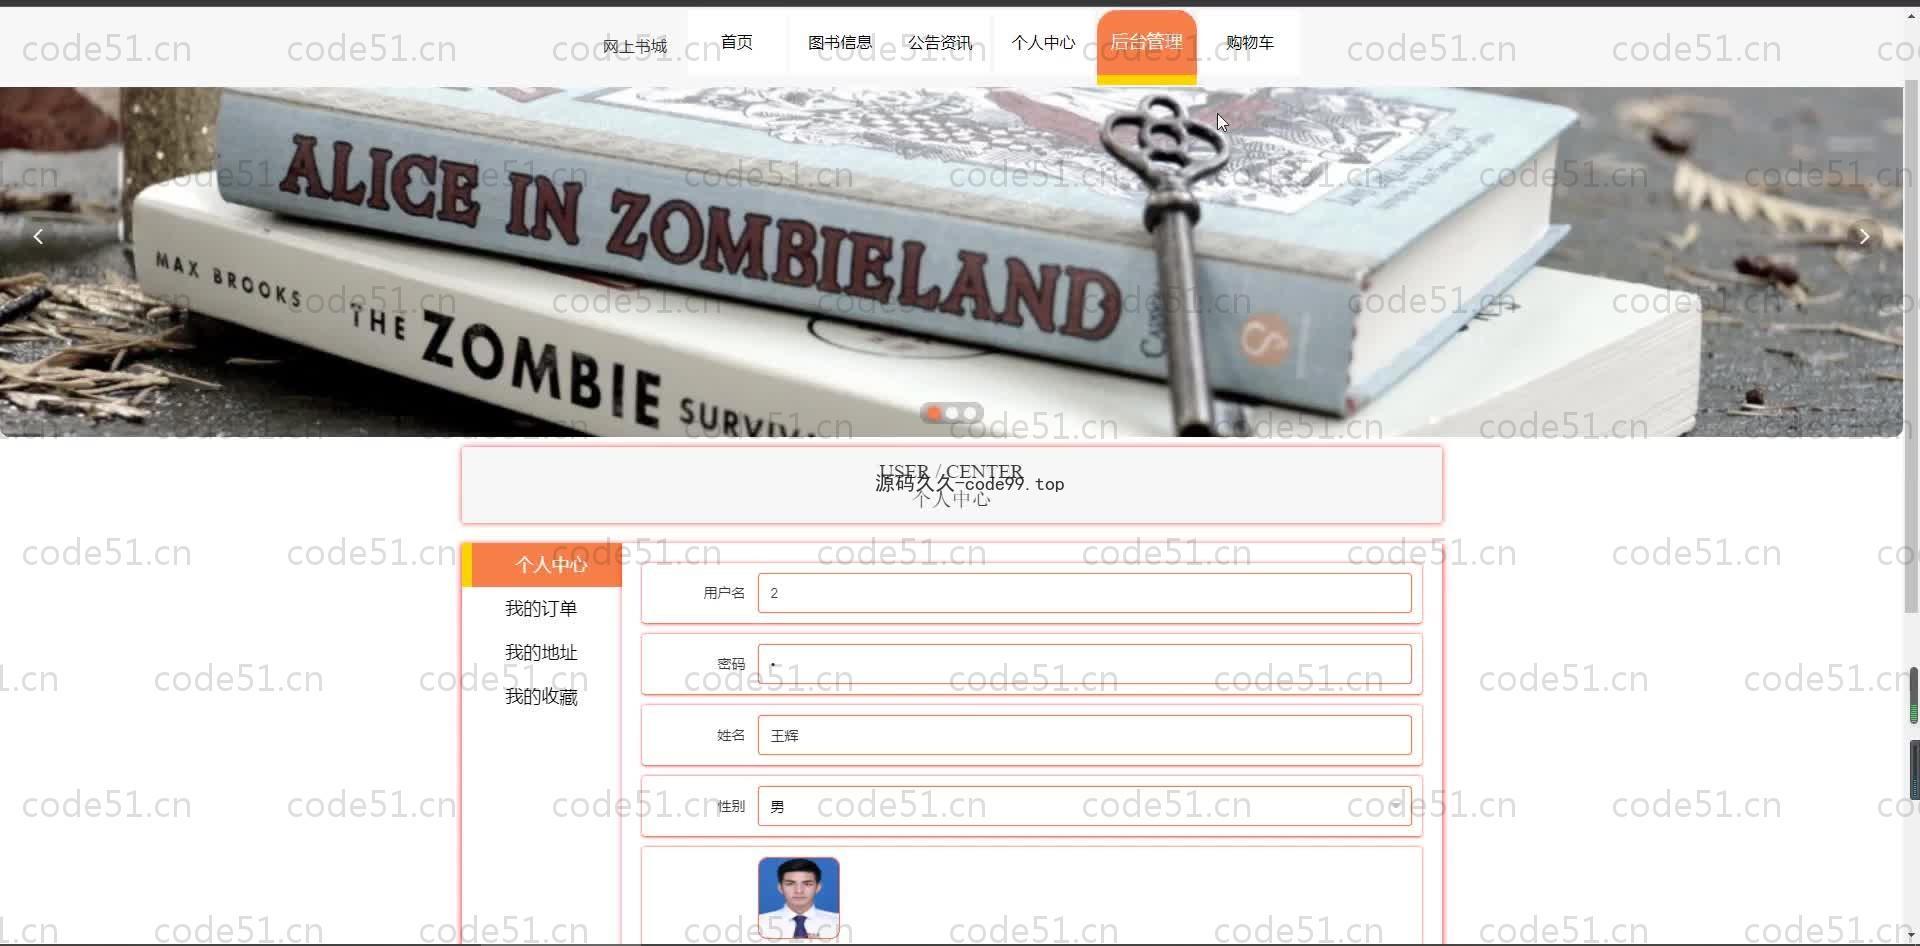This screenshot has width=1920, height=946.
Task: Open 个人中心 in top navigation
Action: (1043, 42)
